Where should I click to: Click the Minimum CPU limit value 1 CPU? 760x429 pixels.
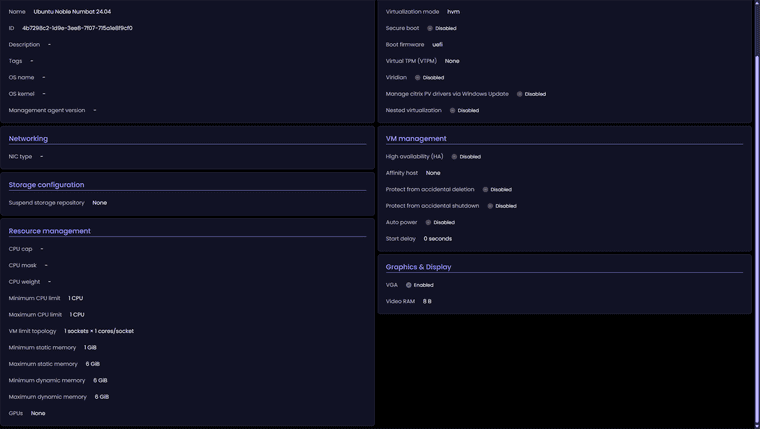[x=76, y=298]
